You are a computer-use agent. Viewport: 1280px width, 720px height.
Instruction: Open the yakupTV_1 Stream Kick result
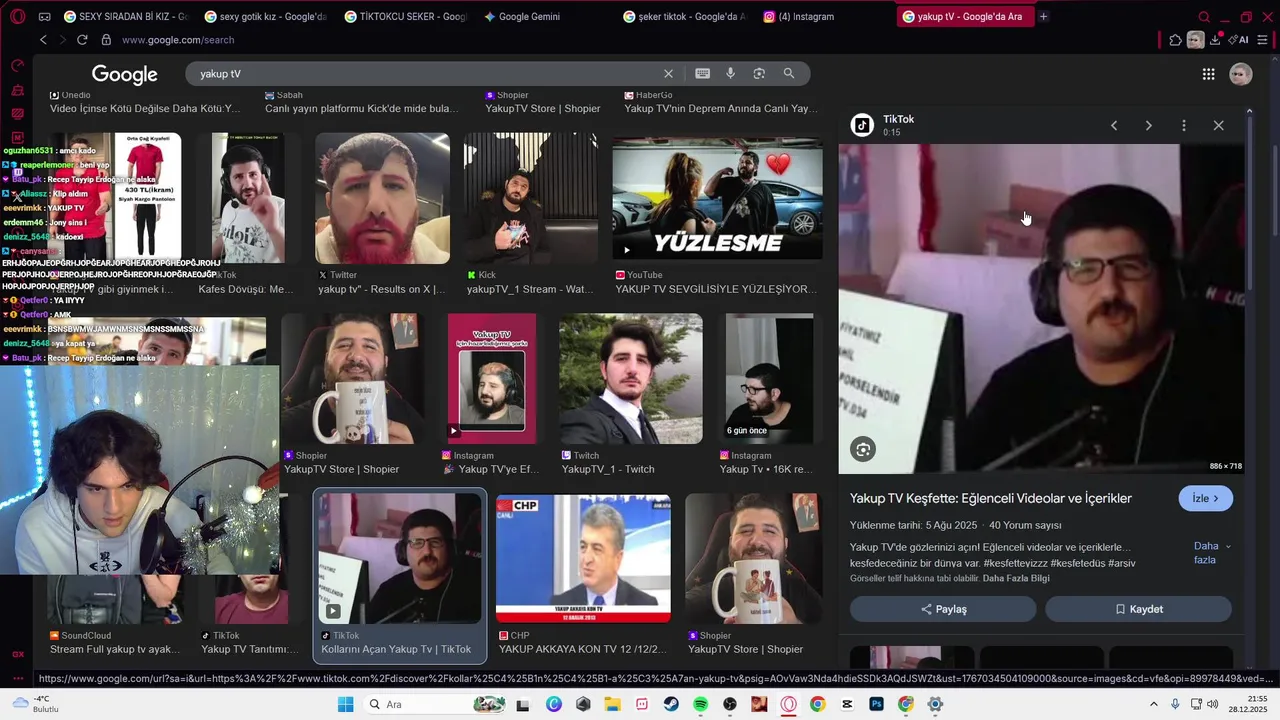tap(531, 198)
